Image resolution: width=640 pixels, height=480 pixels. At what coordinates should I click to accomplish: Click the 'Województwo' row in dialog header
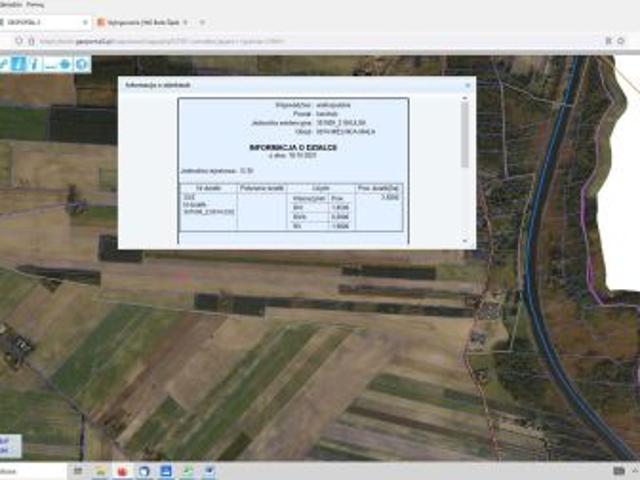click(313, 105)
